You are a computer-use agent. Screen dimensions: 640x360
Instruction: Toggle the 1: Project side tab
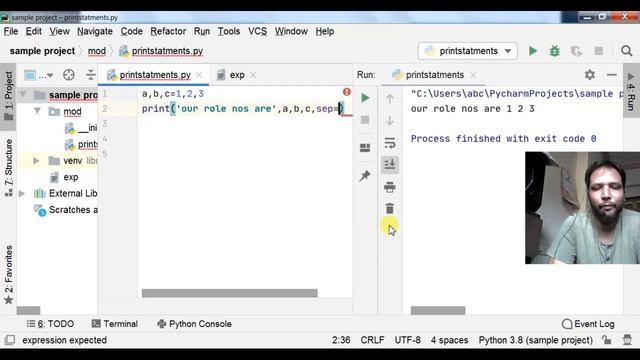click(x=8, y=96)
